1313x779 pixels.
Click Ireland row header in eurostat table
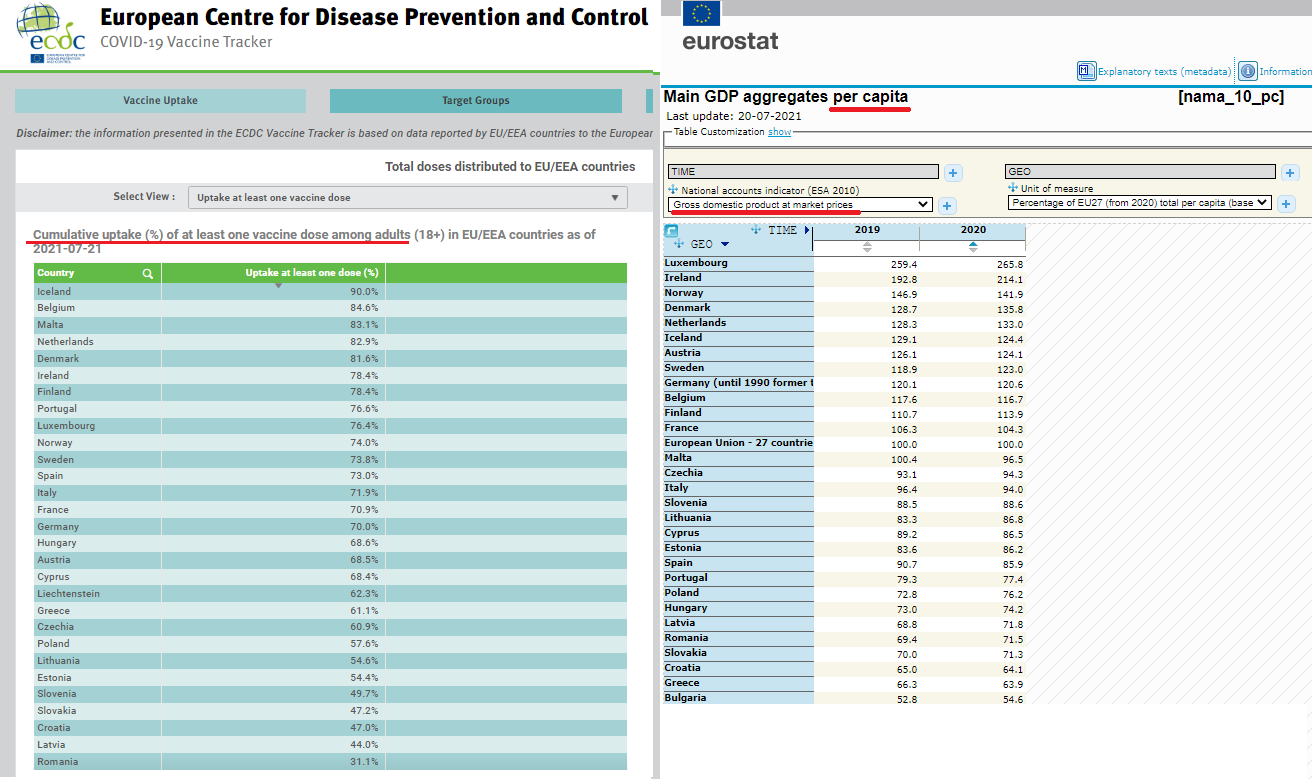(738, 278)
